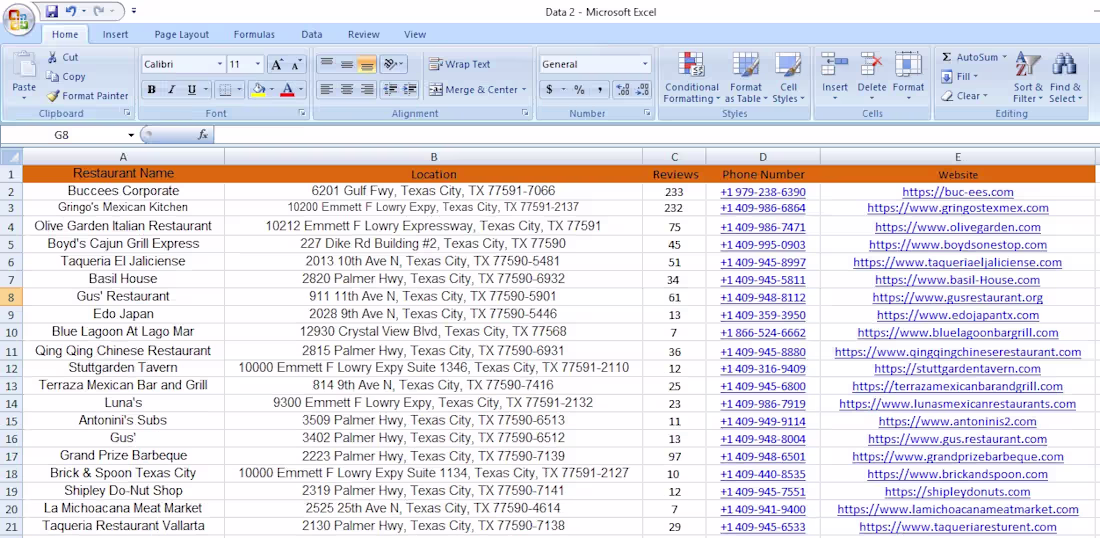Viewport: 1100px width, 538px height.
Task: Undo the last action
Action: coord(71,11)
